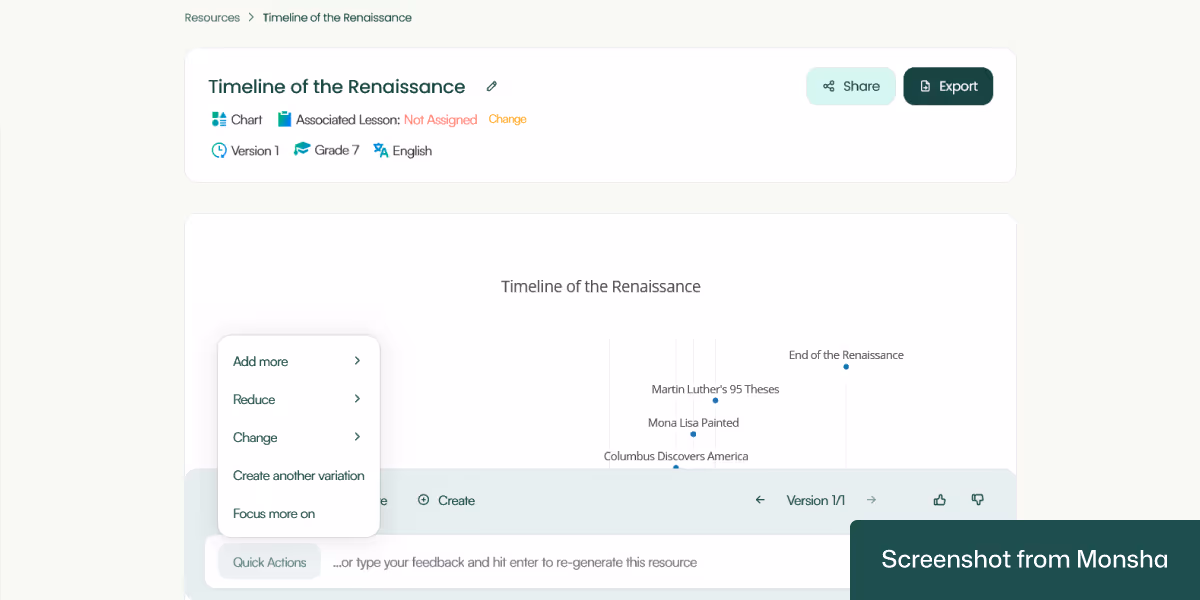The width and height of the screenshot is (1200, 600).
Task: Click the Version 1 clock icon
Action: (219, 150)
